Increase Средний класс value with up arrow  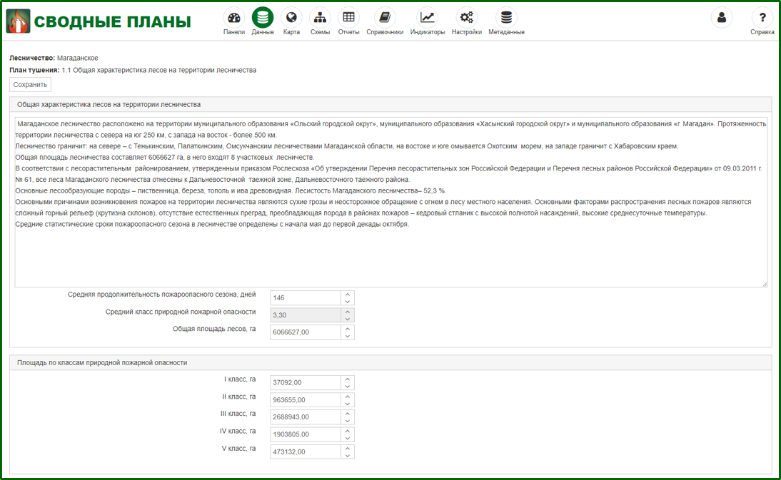click(348, 312)
